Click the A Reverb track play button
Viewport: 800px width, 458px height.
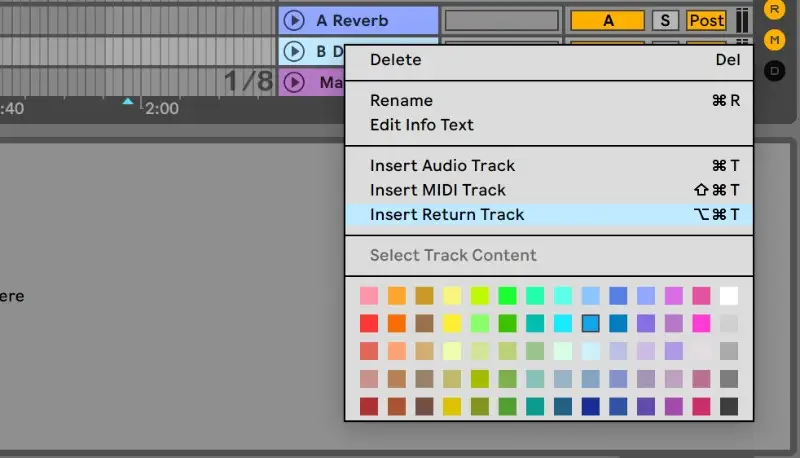pos(293,20)
